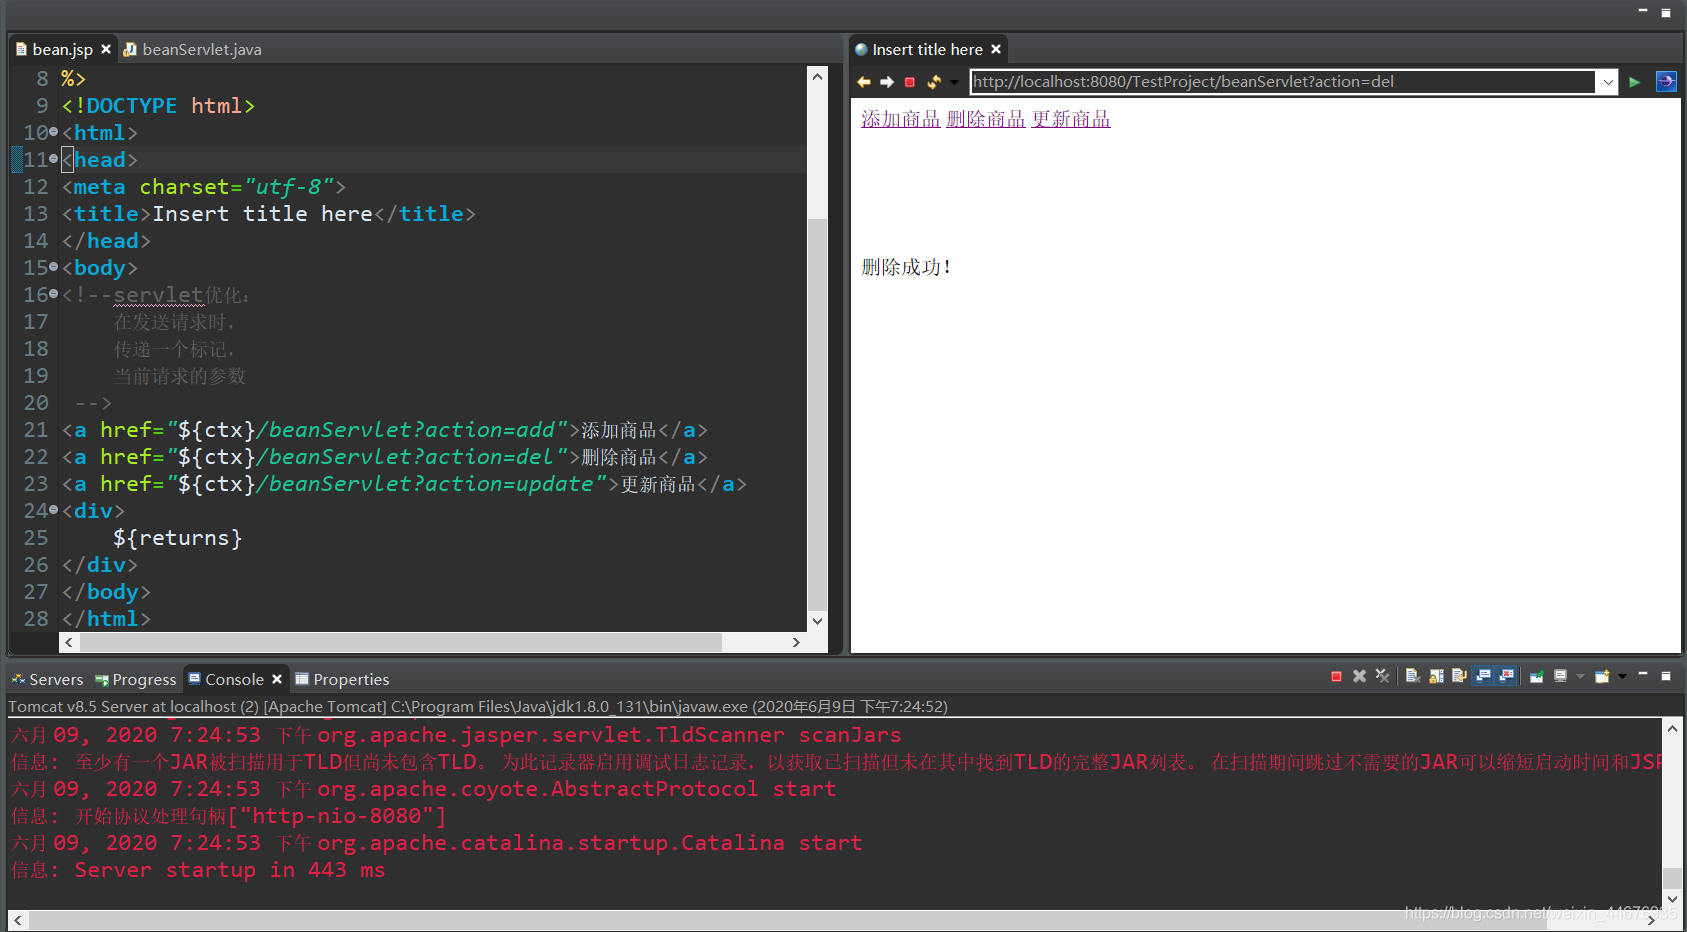Click the <!DOCTYPE html> line

[x=158, y=106]
